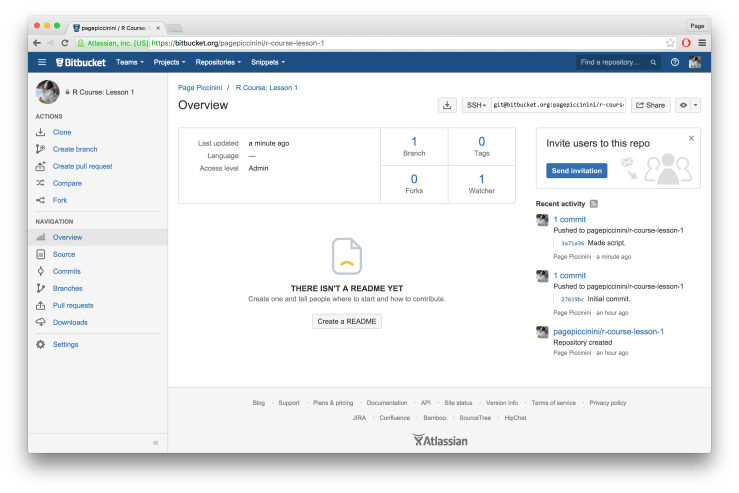Select the Compare icon in sidebar
This screenshot has width=739, height=493.
41,183
